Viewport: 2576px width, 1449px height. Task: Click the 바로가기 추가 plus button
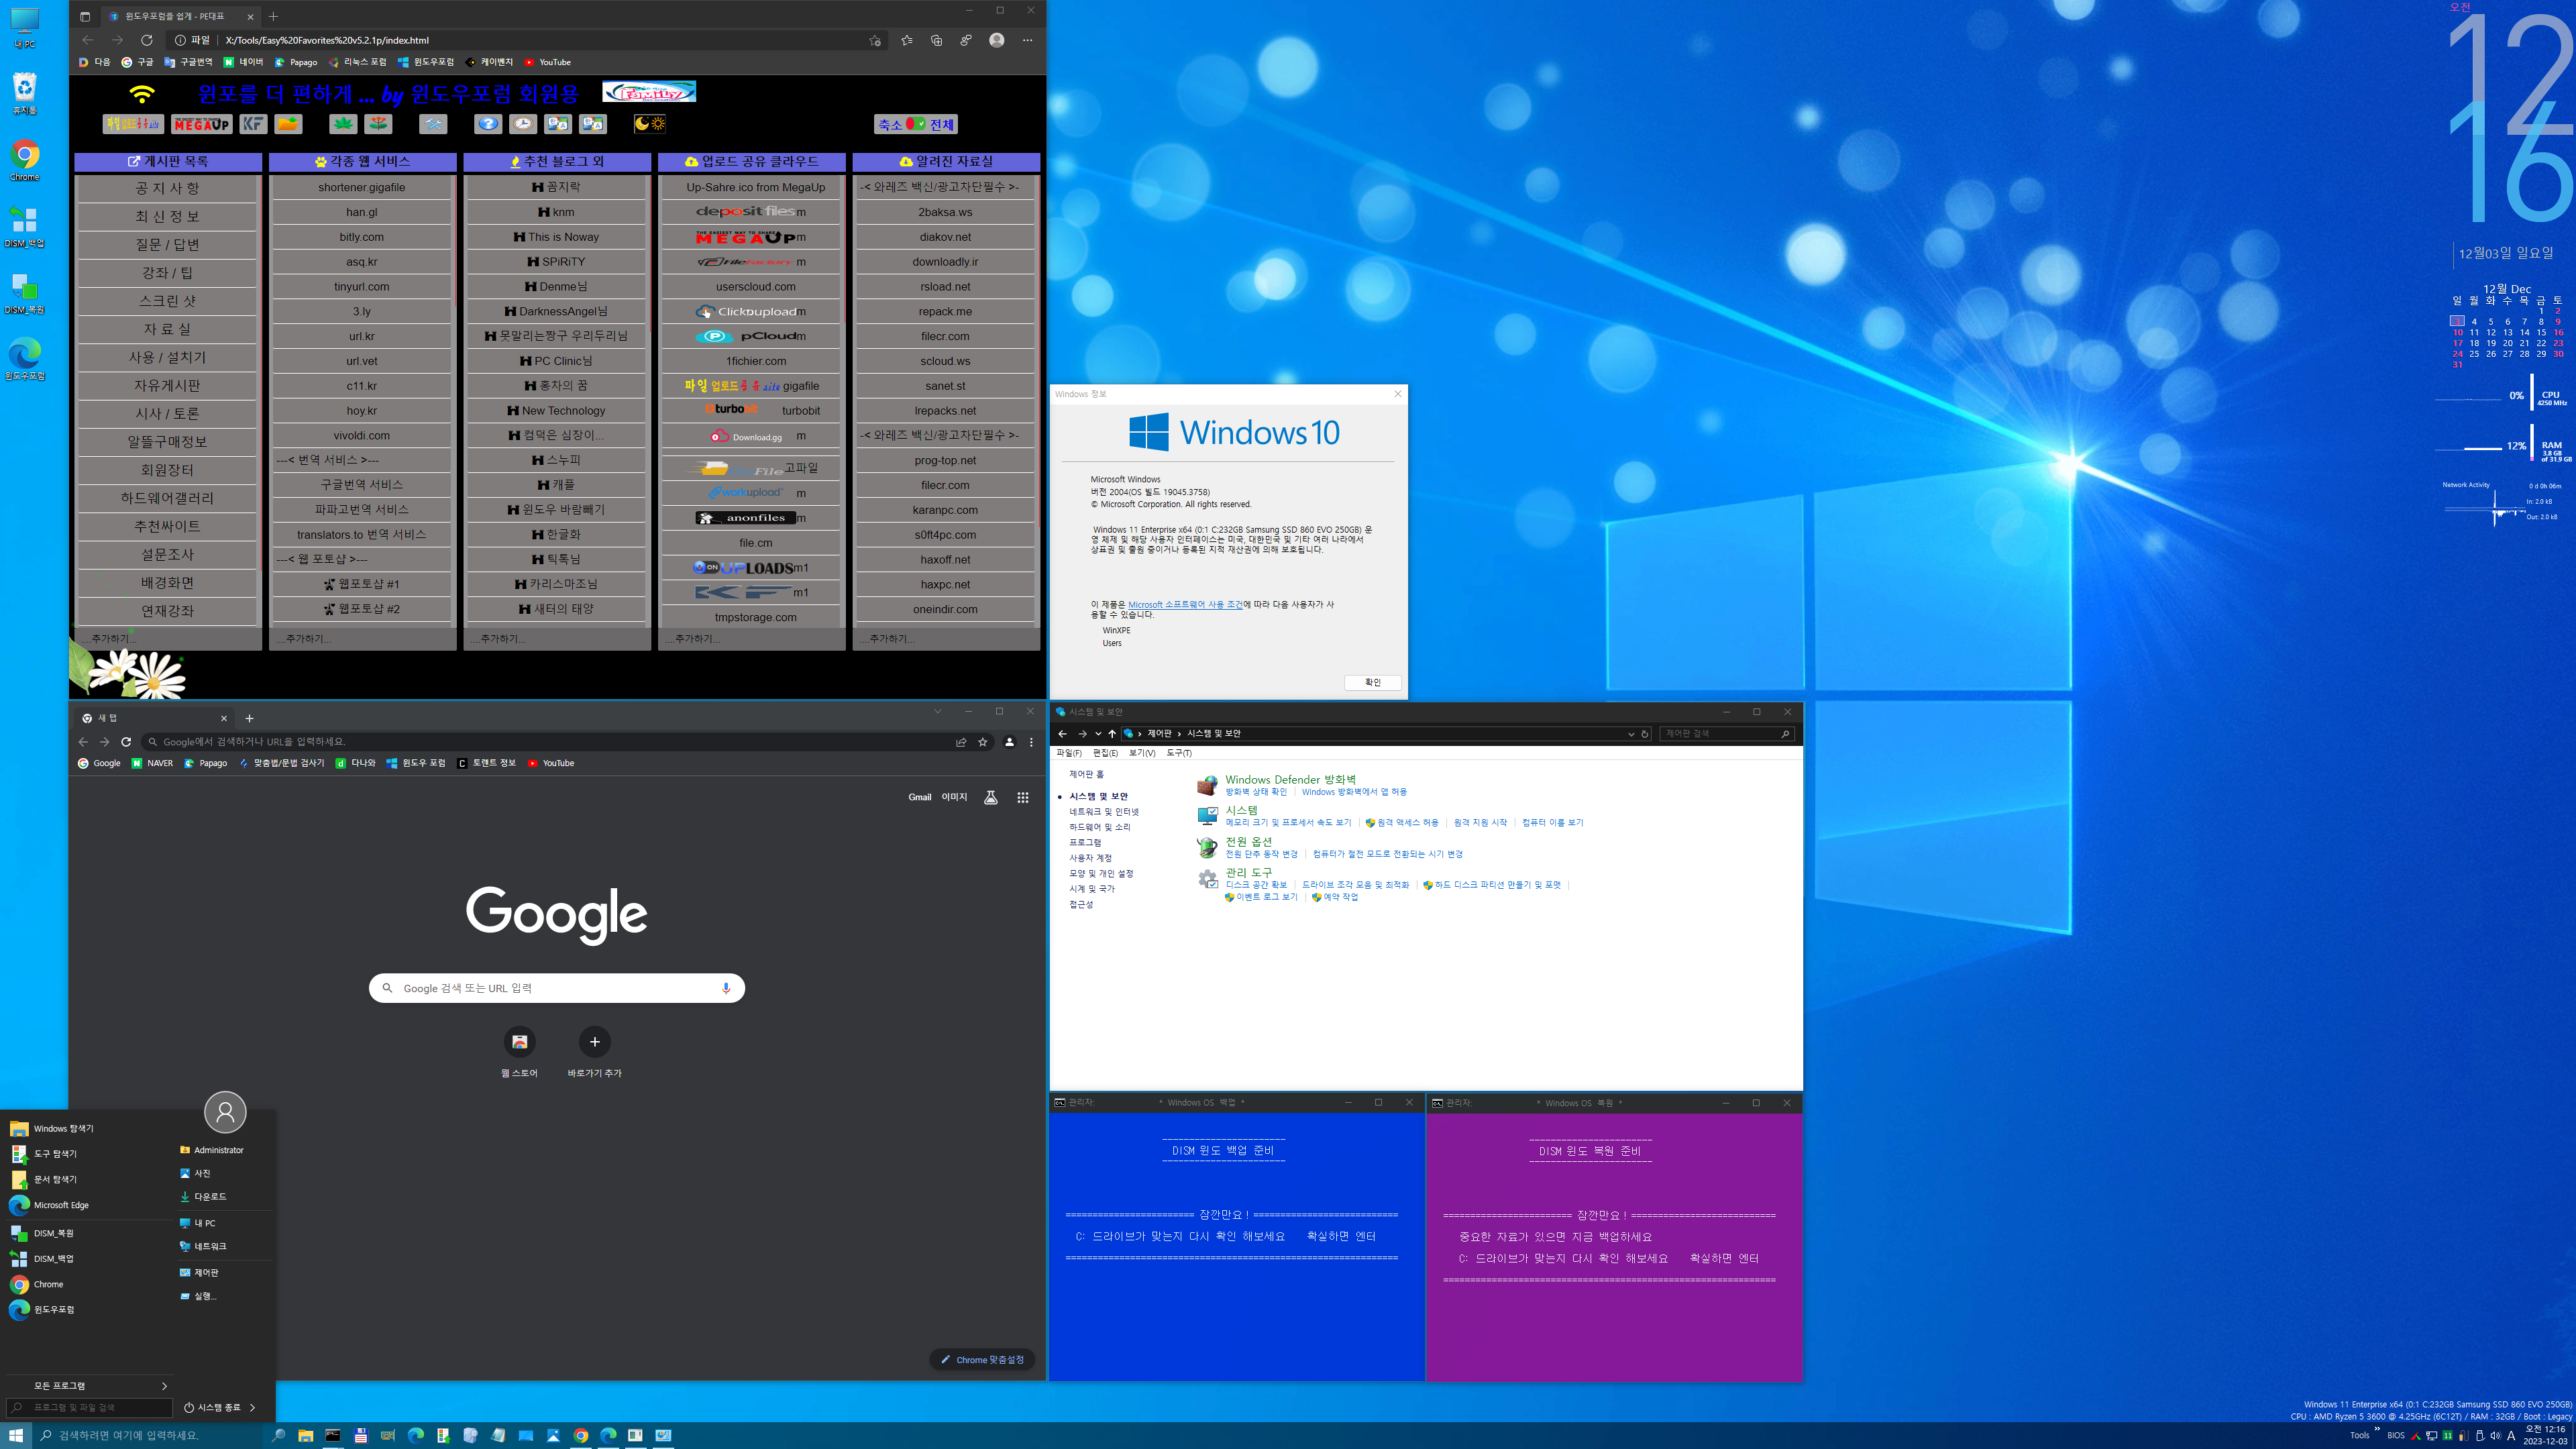595,1042
